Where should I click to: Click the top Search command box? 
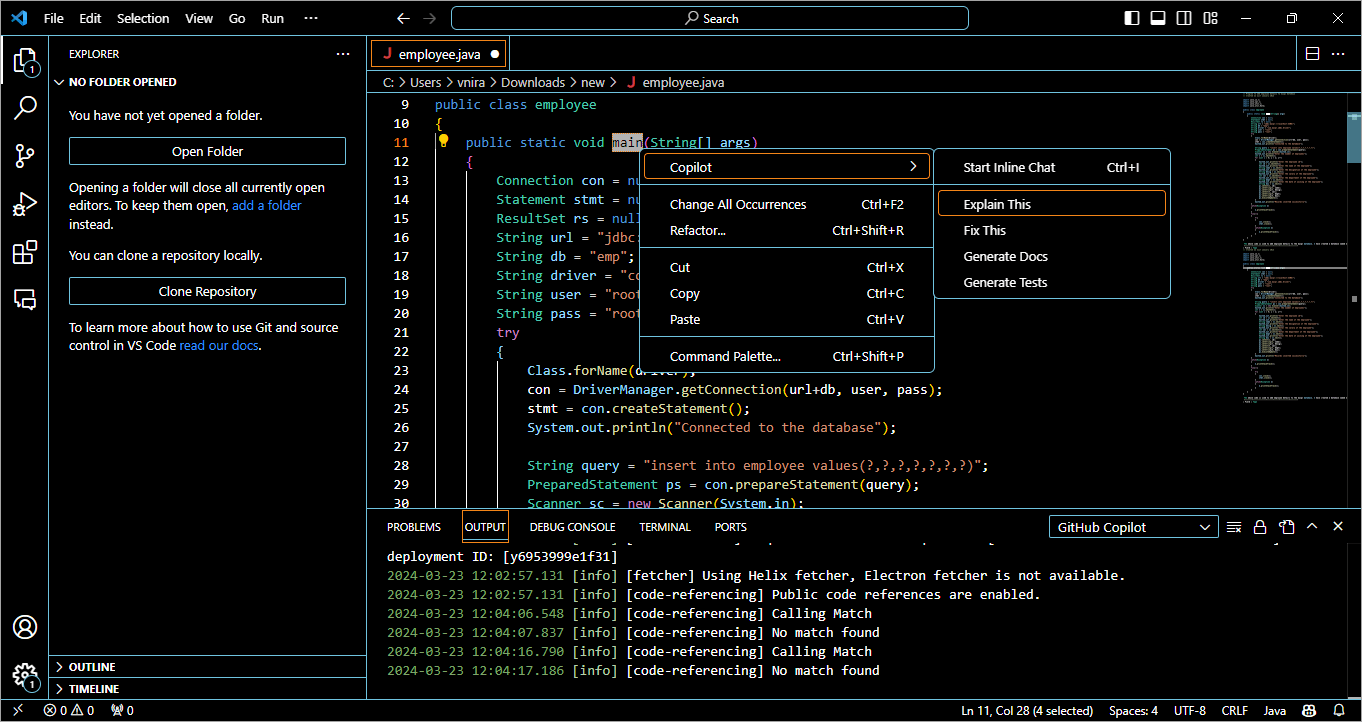pyautogui.click(x=710, y=18)
